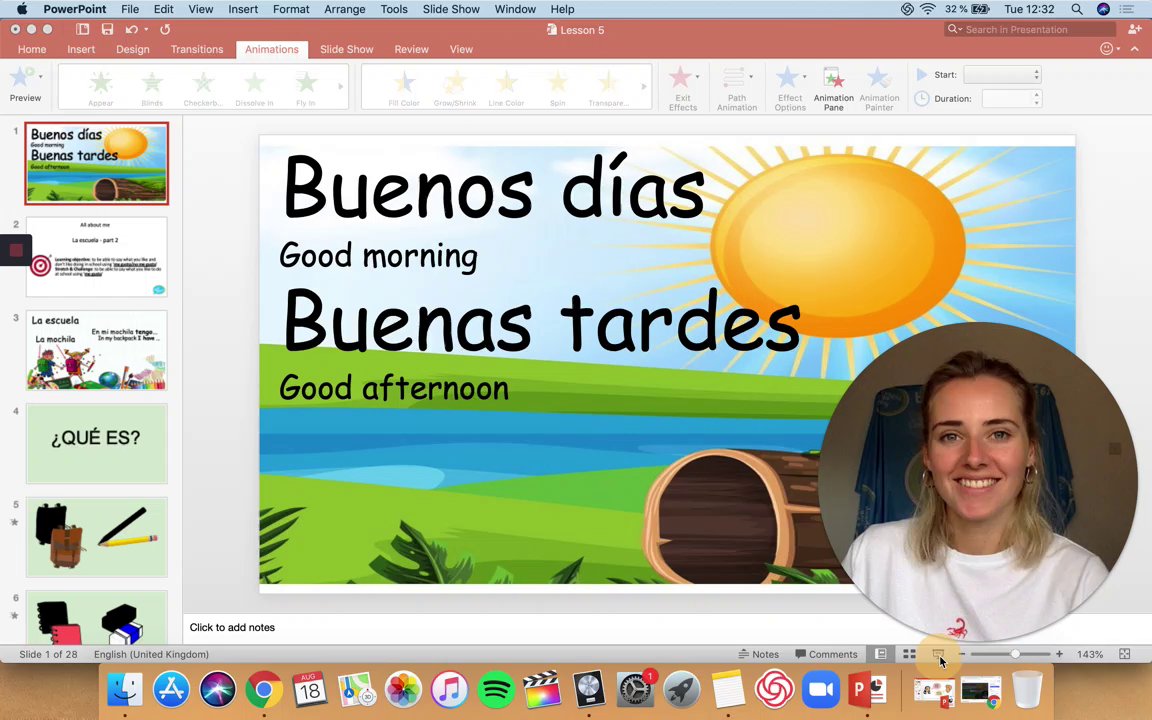Image resolution: width=1152 pixels, height=720 pixels.
Task: Switch to Slide Sorter grid view
Action: point(909,654)
